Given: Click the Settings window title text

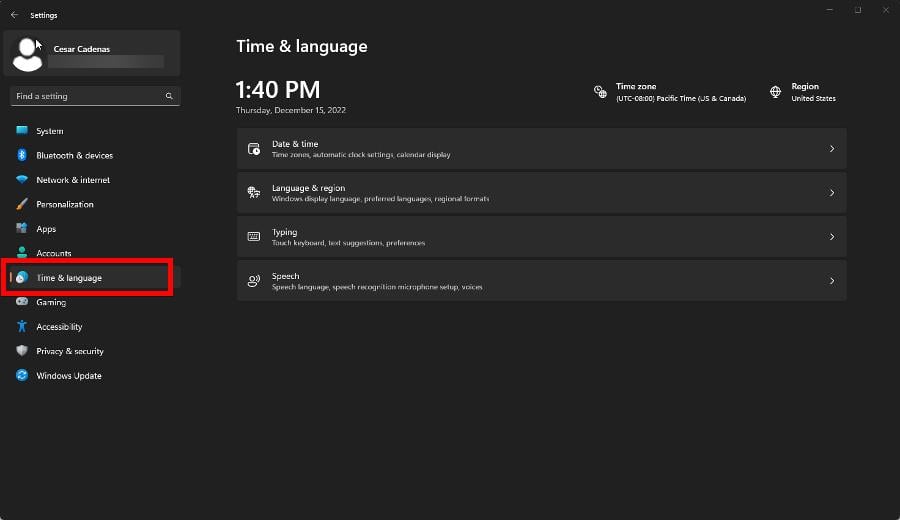Looking at the screenshot, I should click(x=44, y=15).
